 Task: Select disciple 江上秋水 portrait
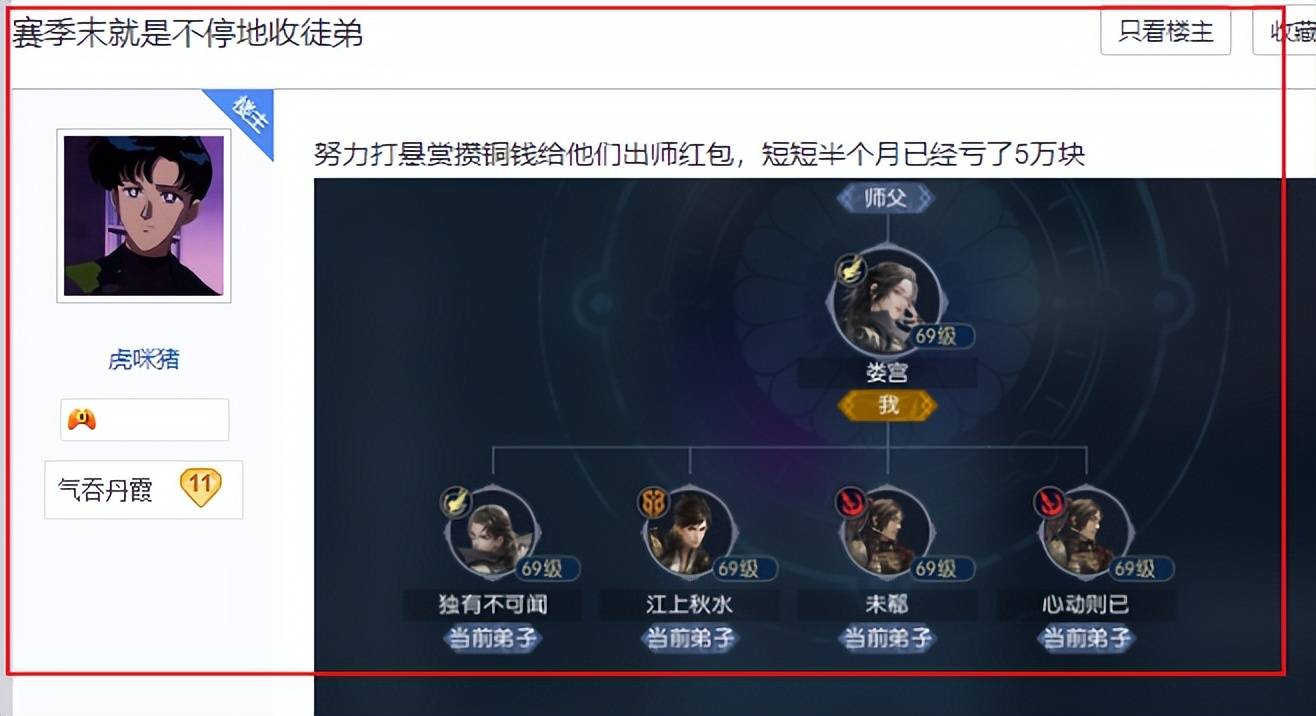click(690, 532)
